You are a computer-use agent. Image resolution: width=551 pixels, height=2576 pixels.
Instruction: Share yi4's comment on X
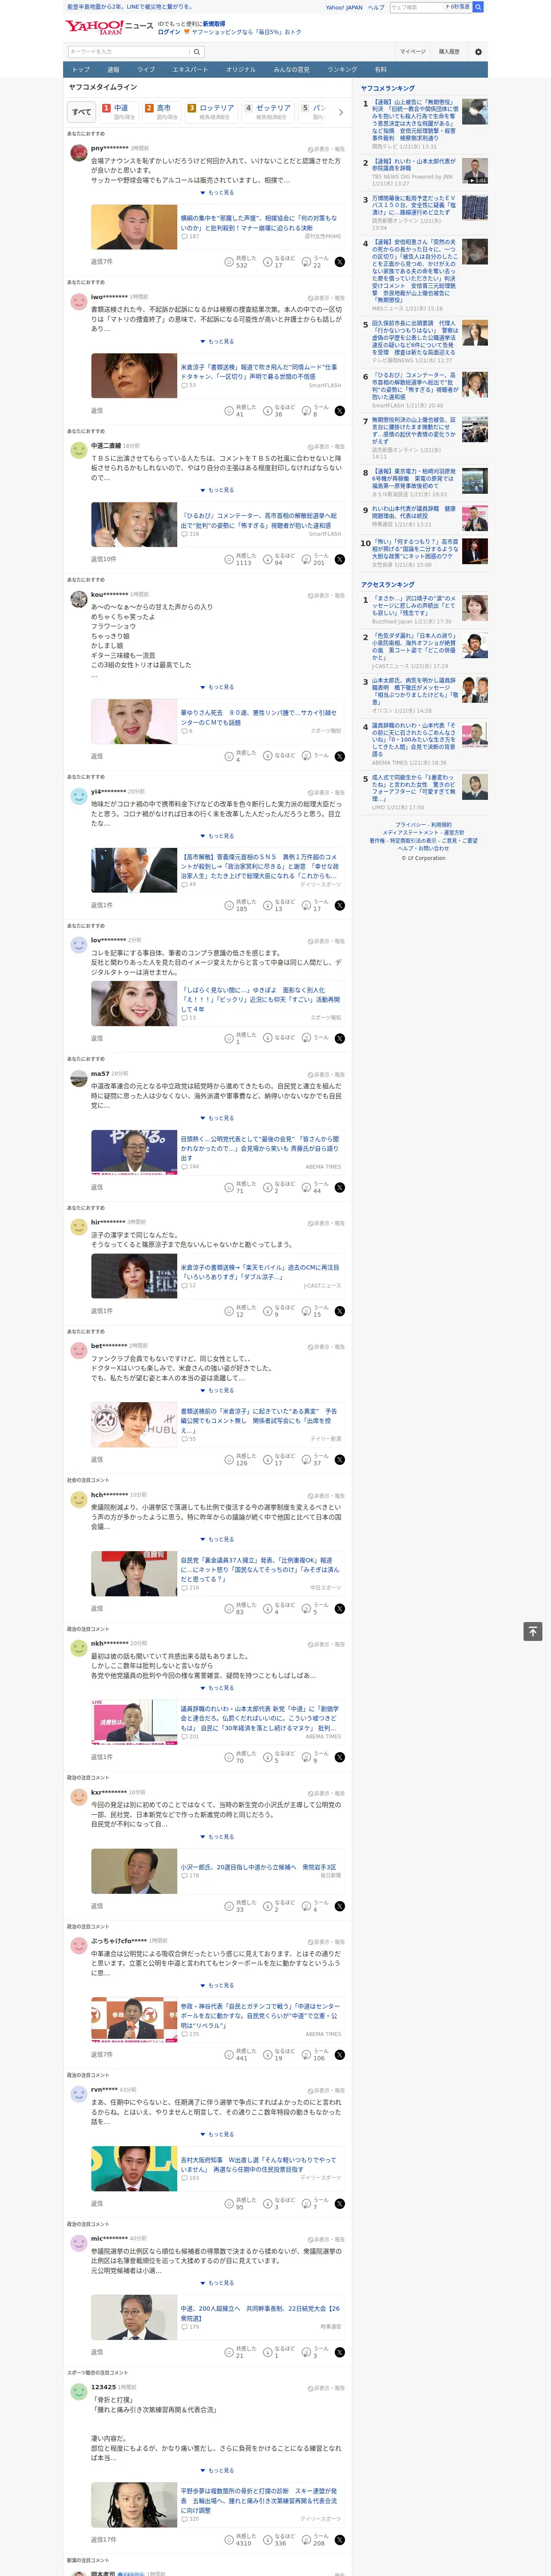tap(340, 906)
